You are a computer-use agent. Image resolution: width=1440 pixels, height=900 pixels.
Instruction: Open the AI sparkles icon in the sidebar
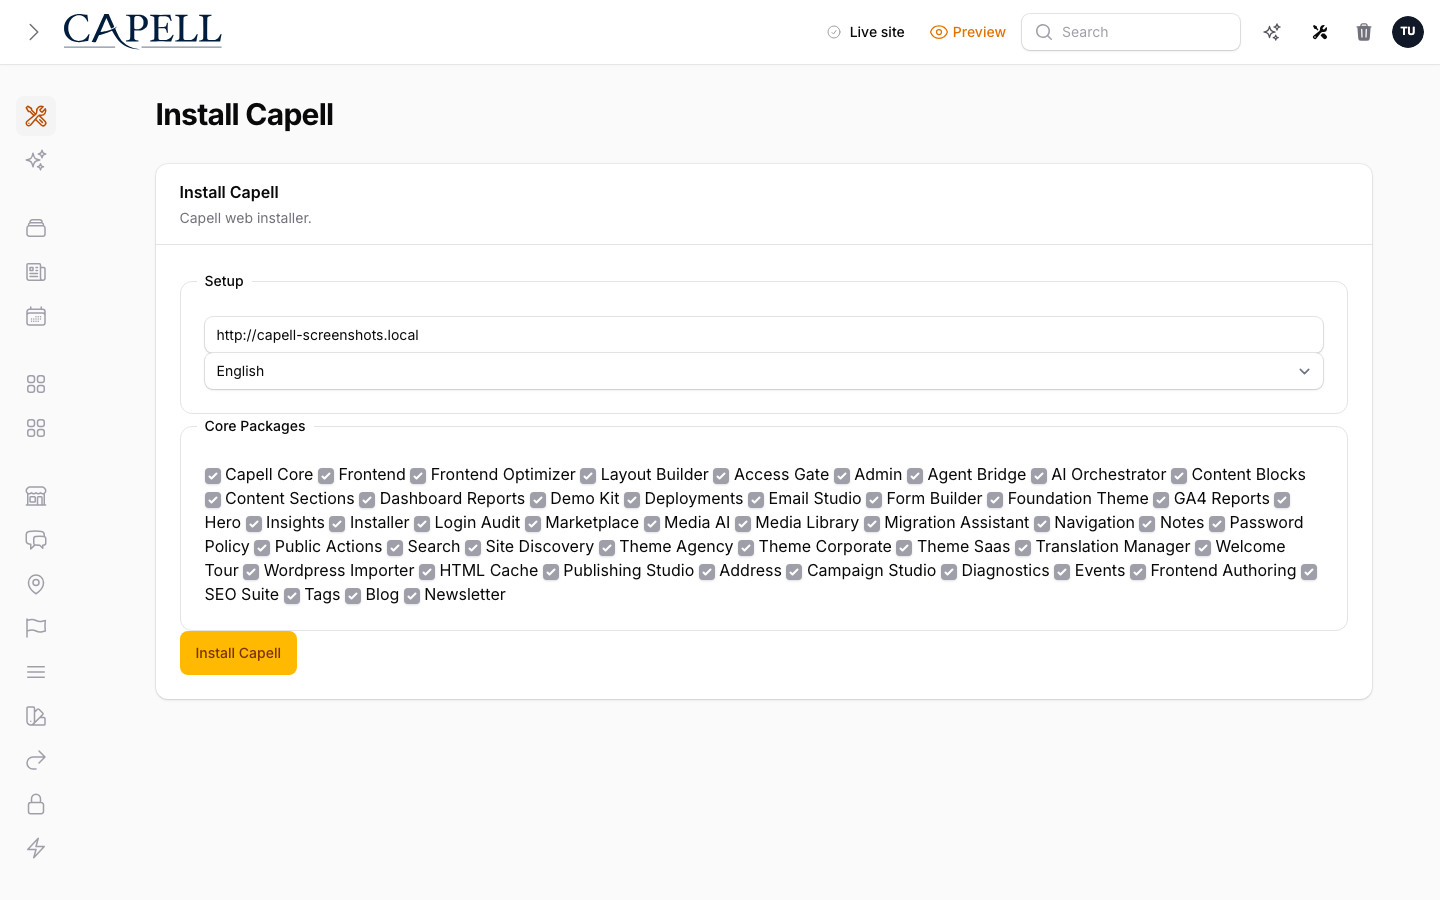pos(36,160)
